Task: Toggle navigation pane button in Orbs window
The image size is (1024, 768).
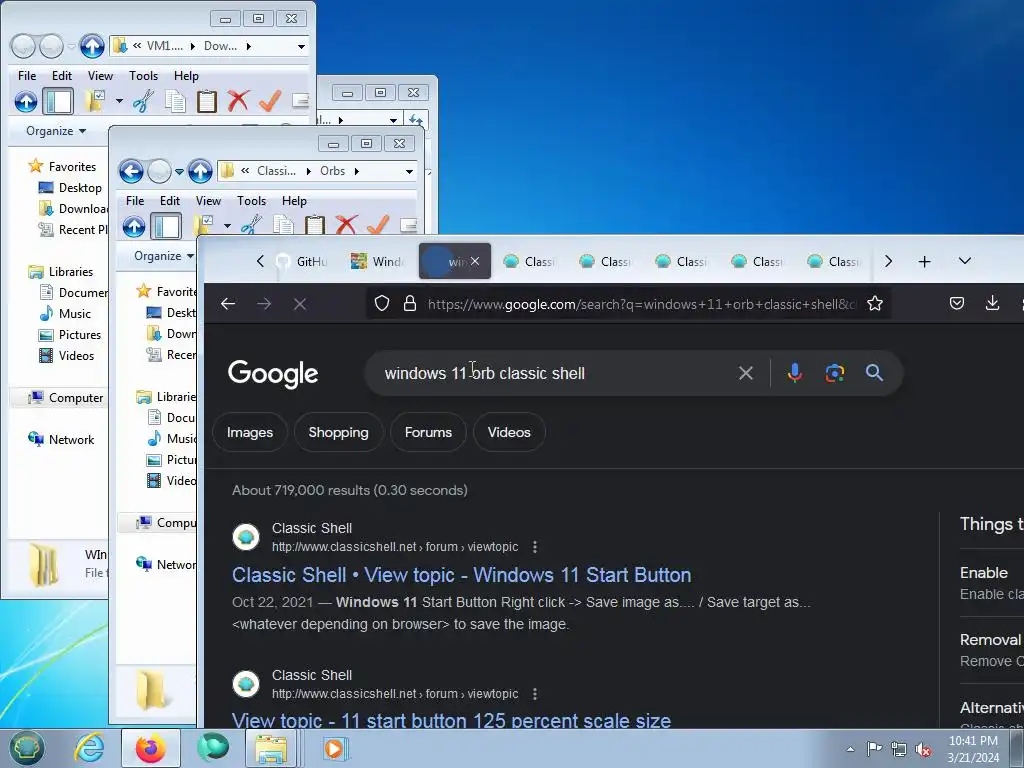Action: pyautogui.click(x=166, y=226)
